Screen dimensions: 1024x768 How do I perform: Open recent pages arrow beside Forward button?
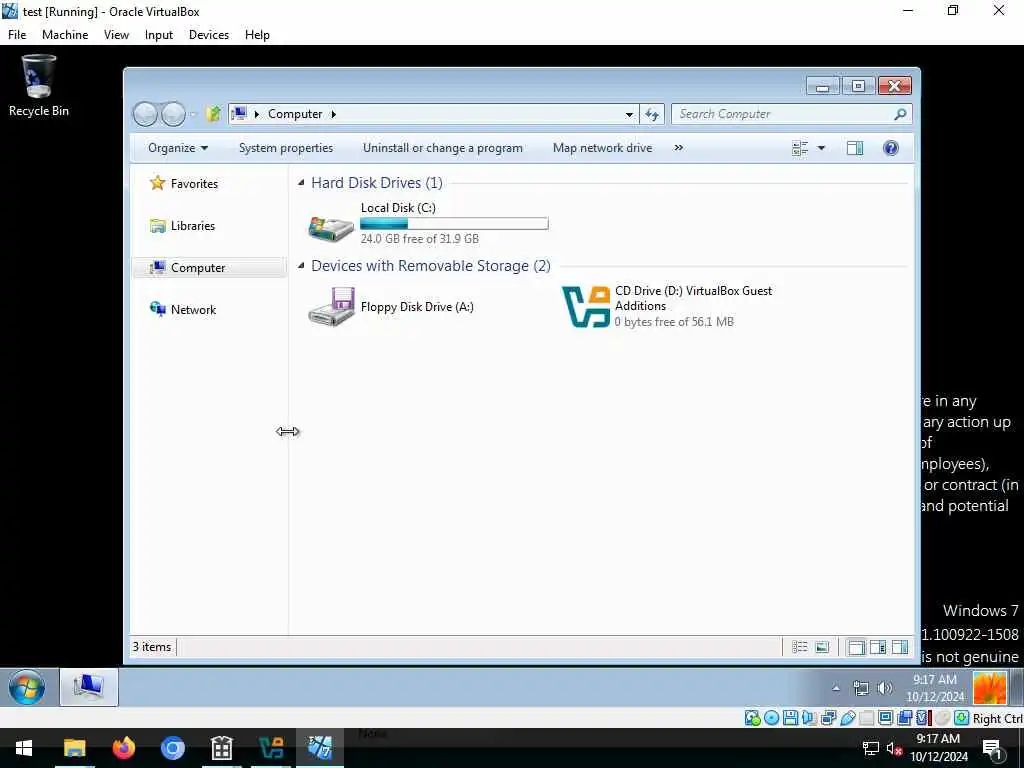point(193,115)
